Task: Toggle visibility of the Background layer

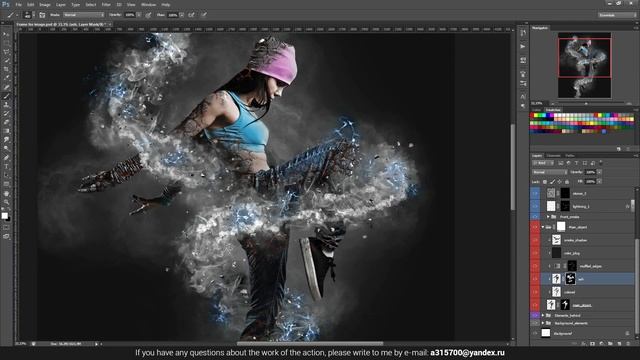Action: [535, 333]
